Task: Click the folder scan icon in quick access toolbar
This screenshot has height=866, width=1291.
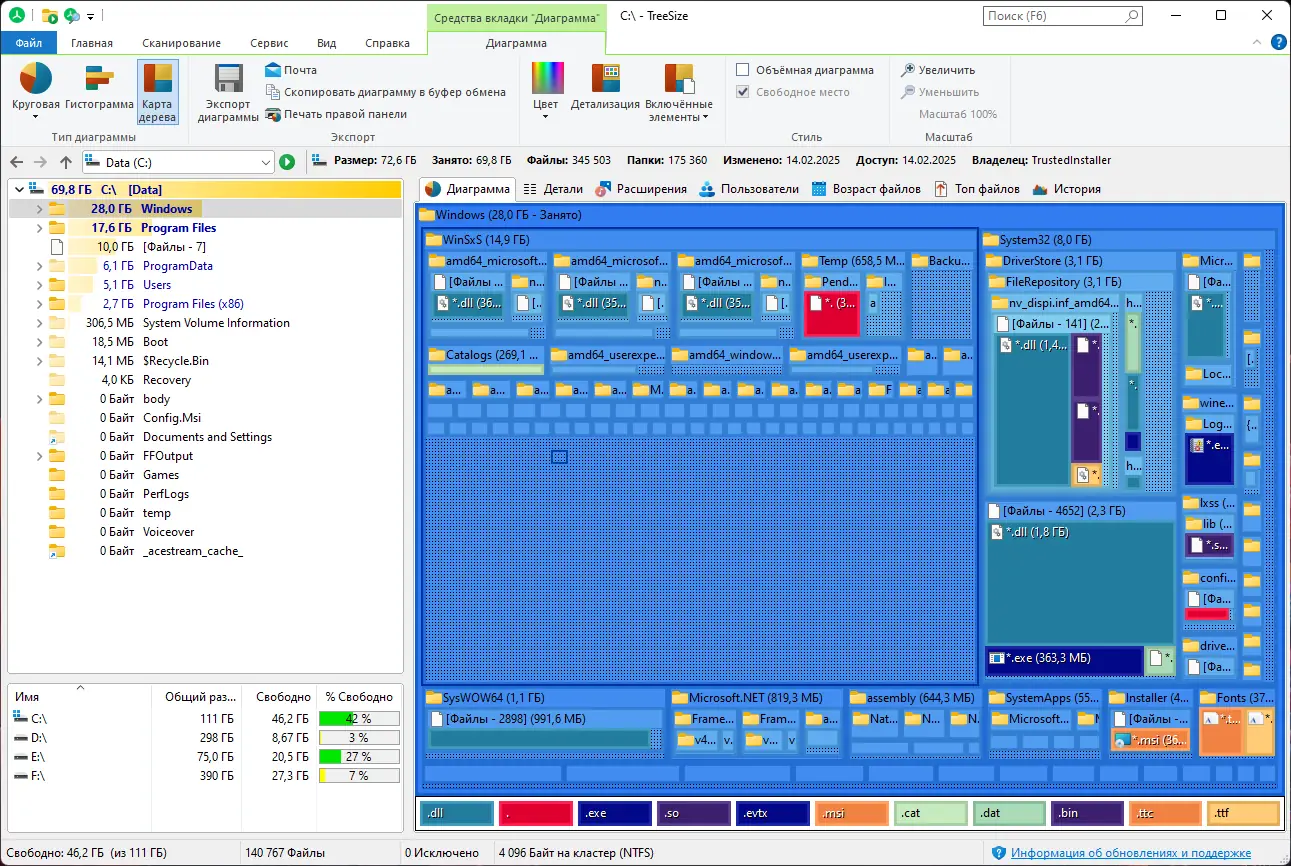Action: click(50, 15)
